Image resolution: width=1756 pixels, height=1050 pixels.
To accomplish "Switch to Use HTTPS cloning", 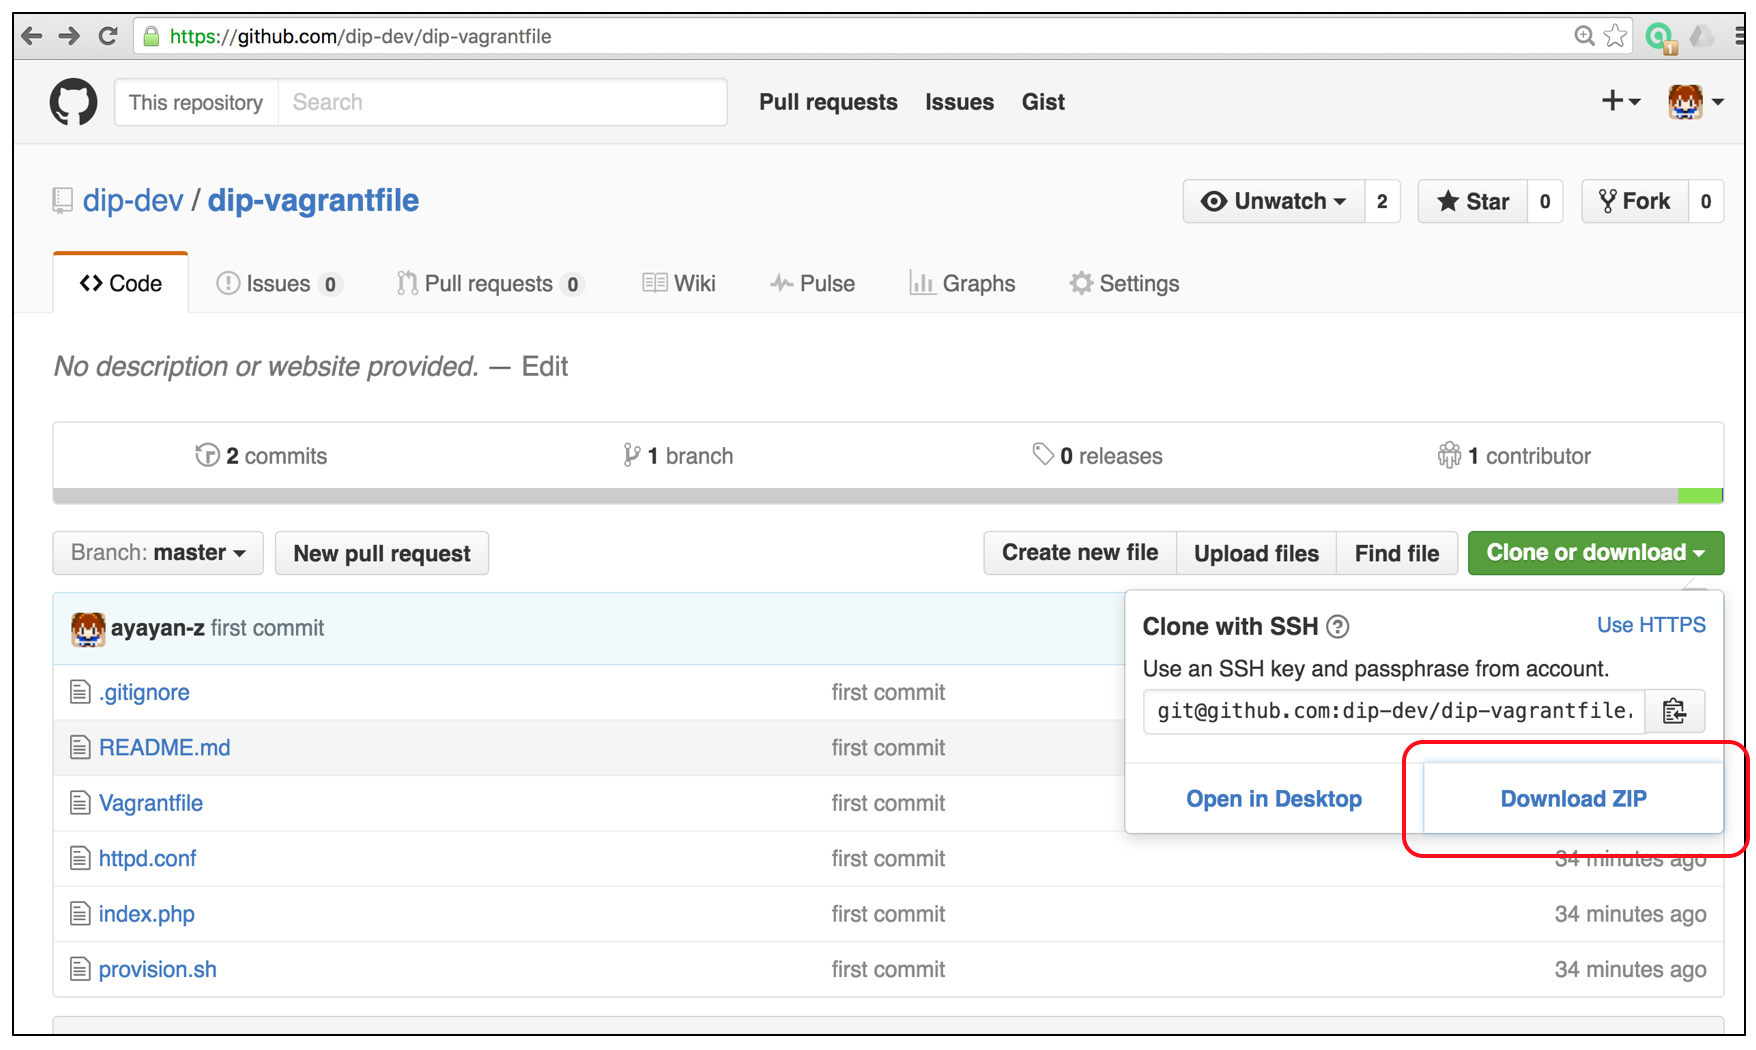I will 1651,625.
